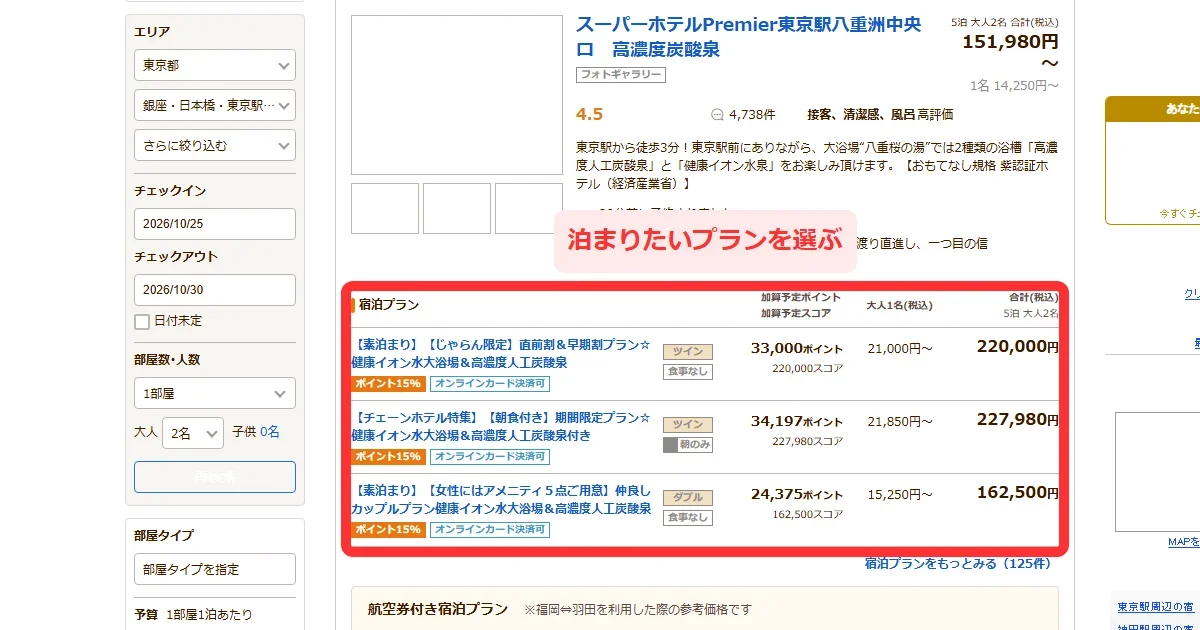This screenshot has width=1200, height=630.
Task: Click the 21,000円〜 per-adult price
Action: tap(900, 348)
